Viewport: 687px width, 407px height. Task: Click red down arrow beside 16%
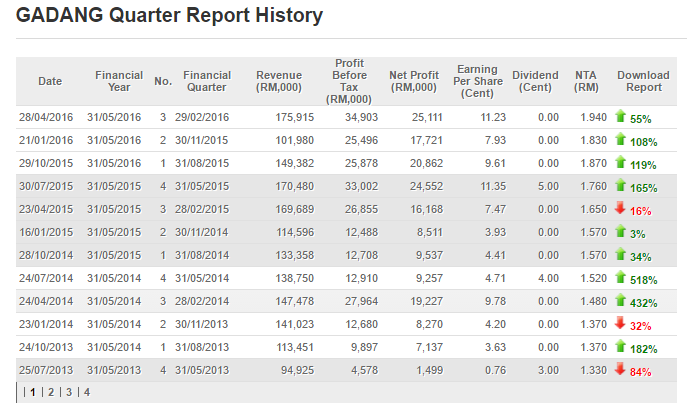(x=620, y=208)
